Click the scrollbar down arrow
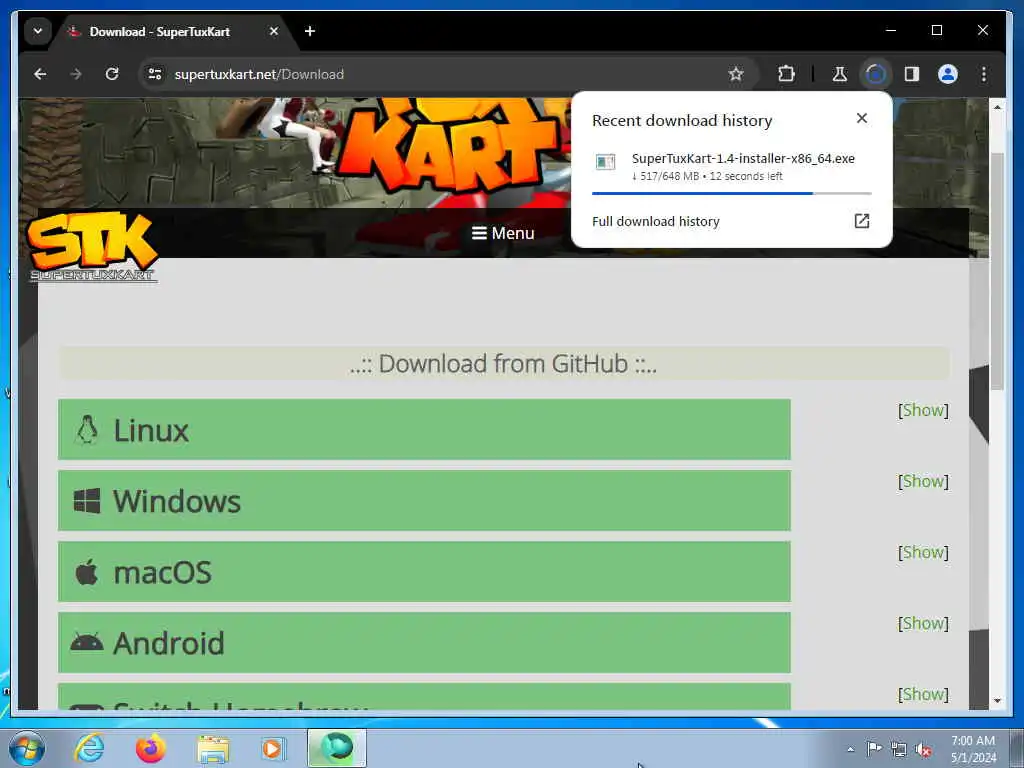1024x768 pixels. tap(997, 701)
